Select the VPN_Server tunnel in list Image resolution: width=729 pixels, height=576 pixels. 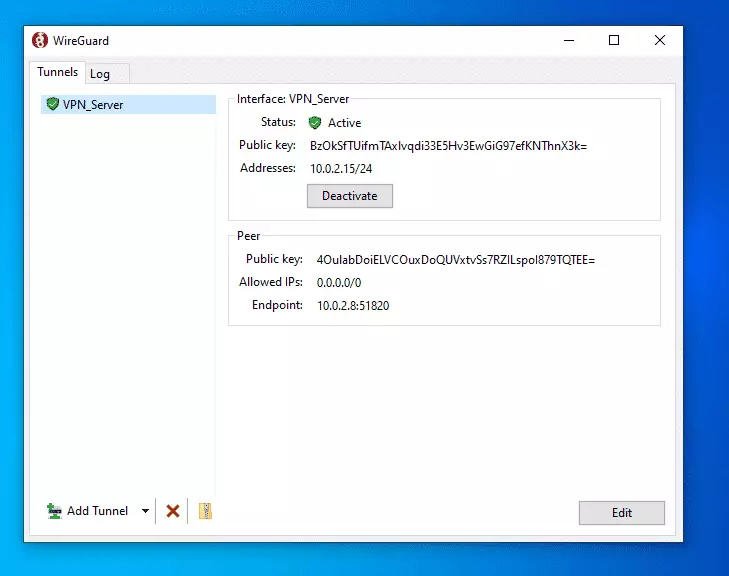coord(128,105)
